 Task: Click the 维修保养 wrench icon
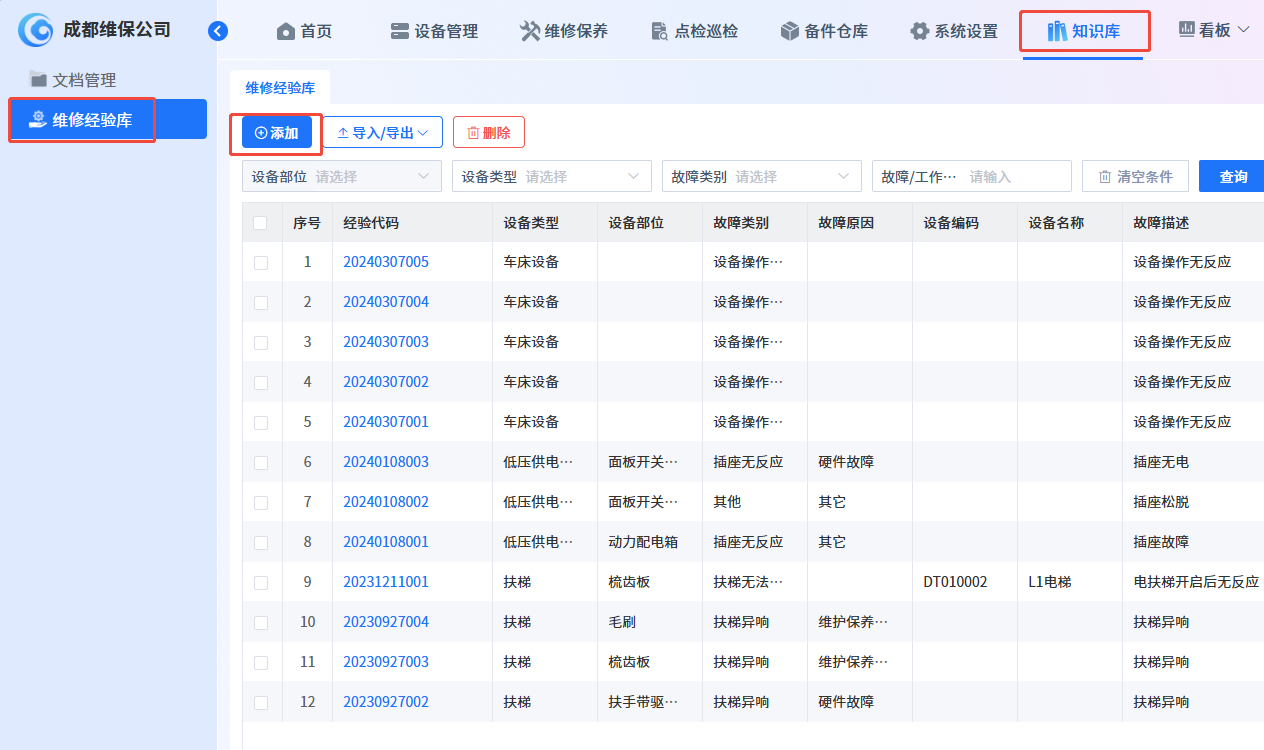(530, 32)
